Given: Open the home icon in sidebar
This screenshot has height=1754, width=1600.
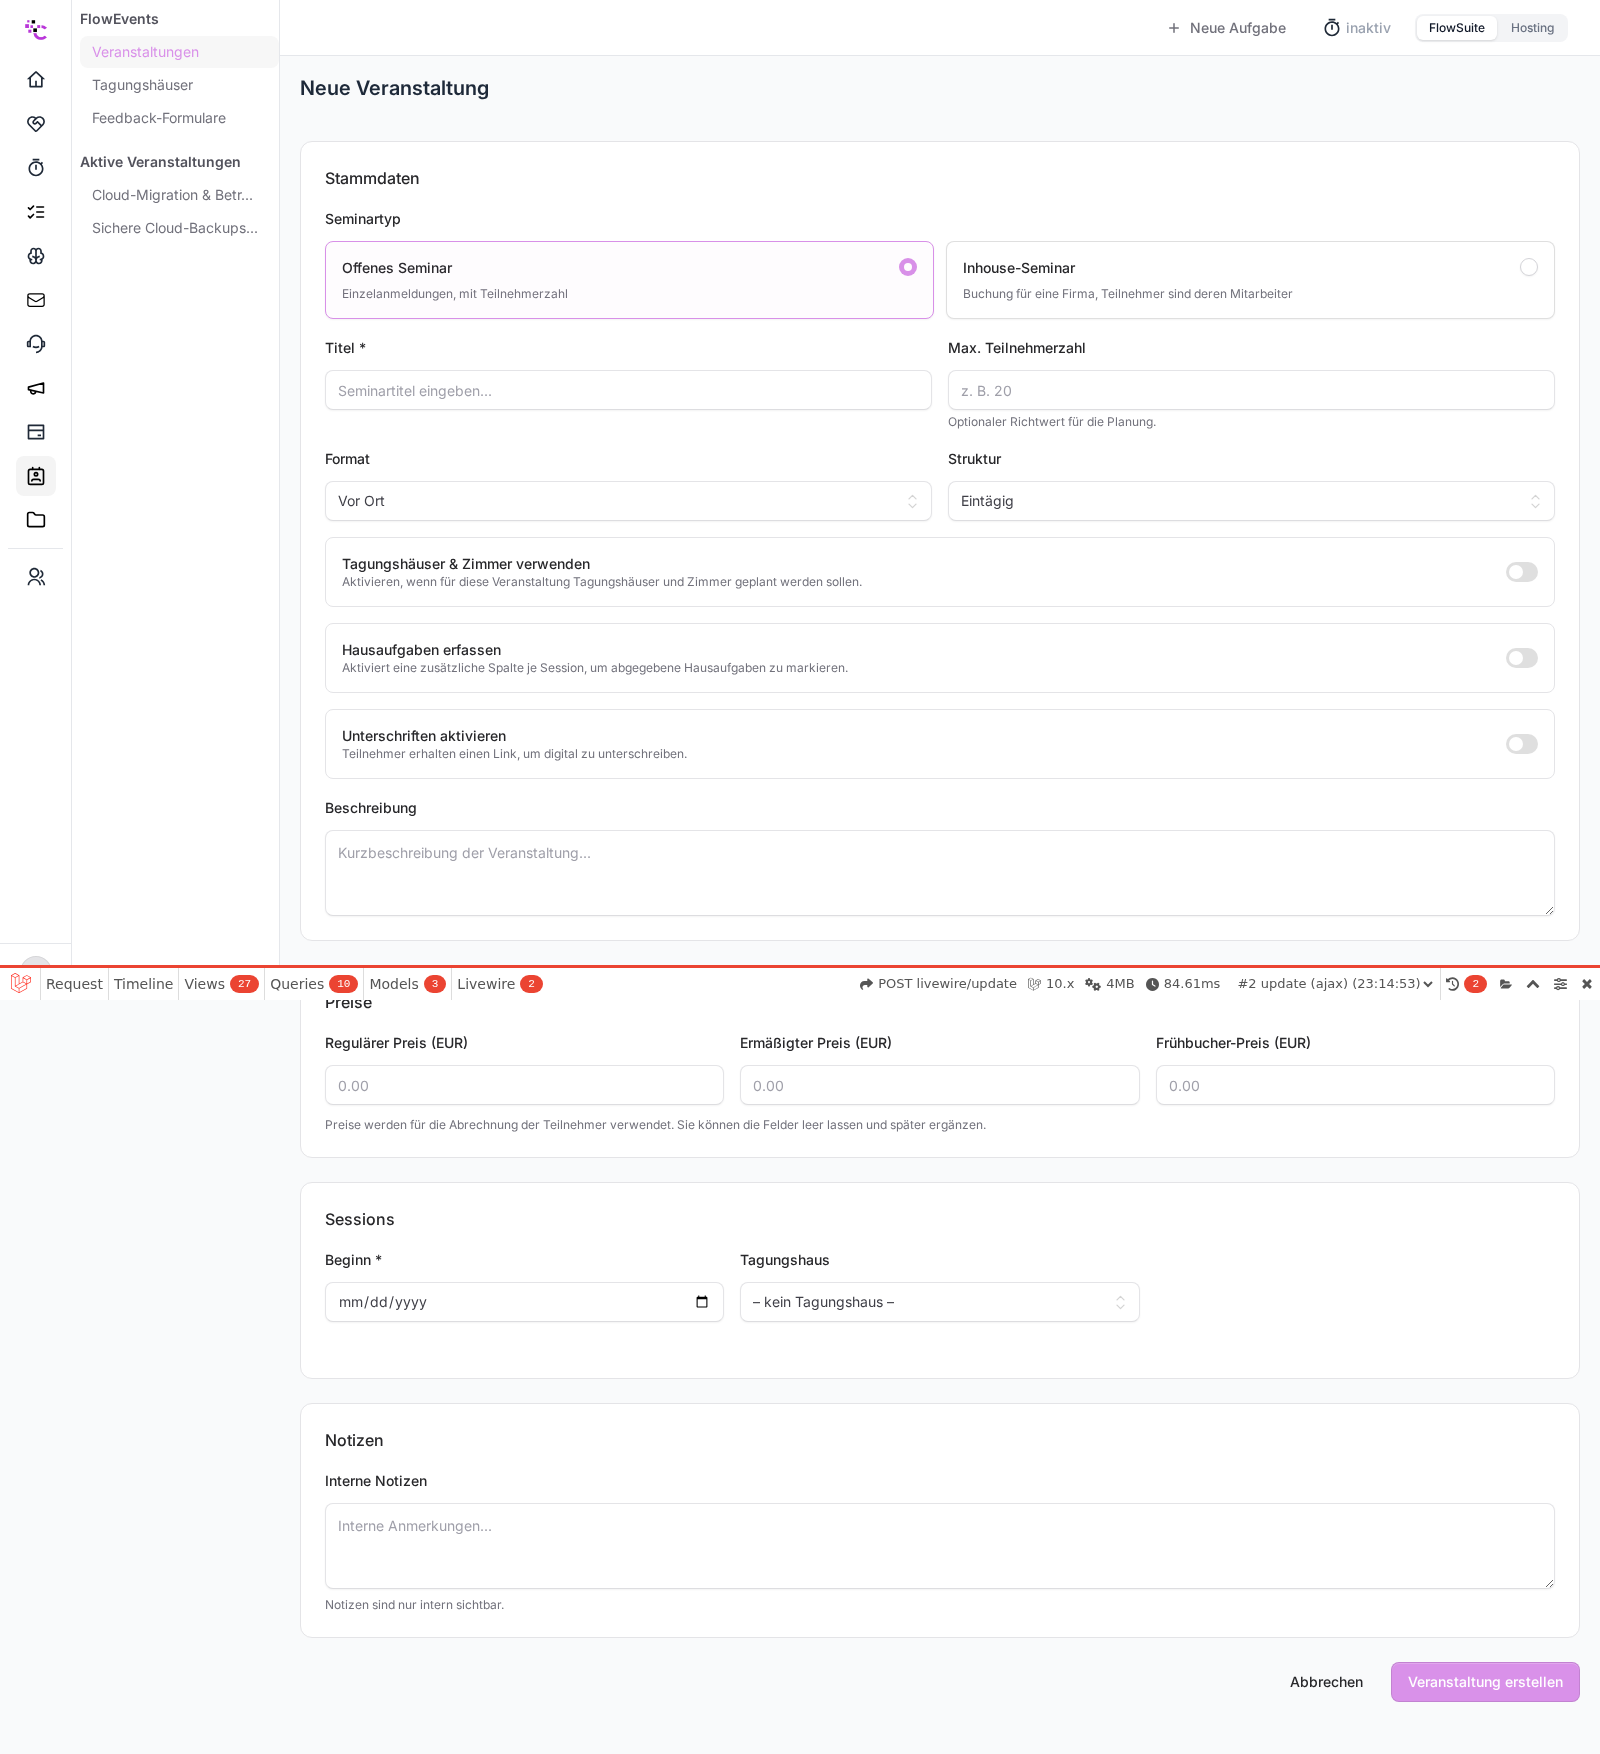Looking at the screenshot, I should pos(36,80).
